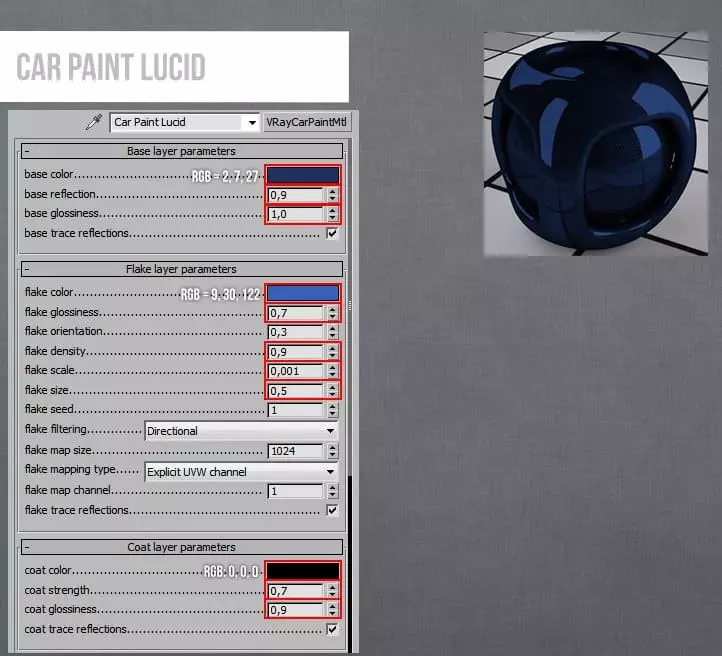The image size is (722, 656).
Task: Toggle flake trace reflections checkbox
Action: tap(332, 510)
